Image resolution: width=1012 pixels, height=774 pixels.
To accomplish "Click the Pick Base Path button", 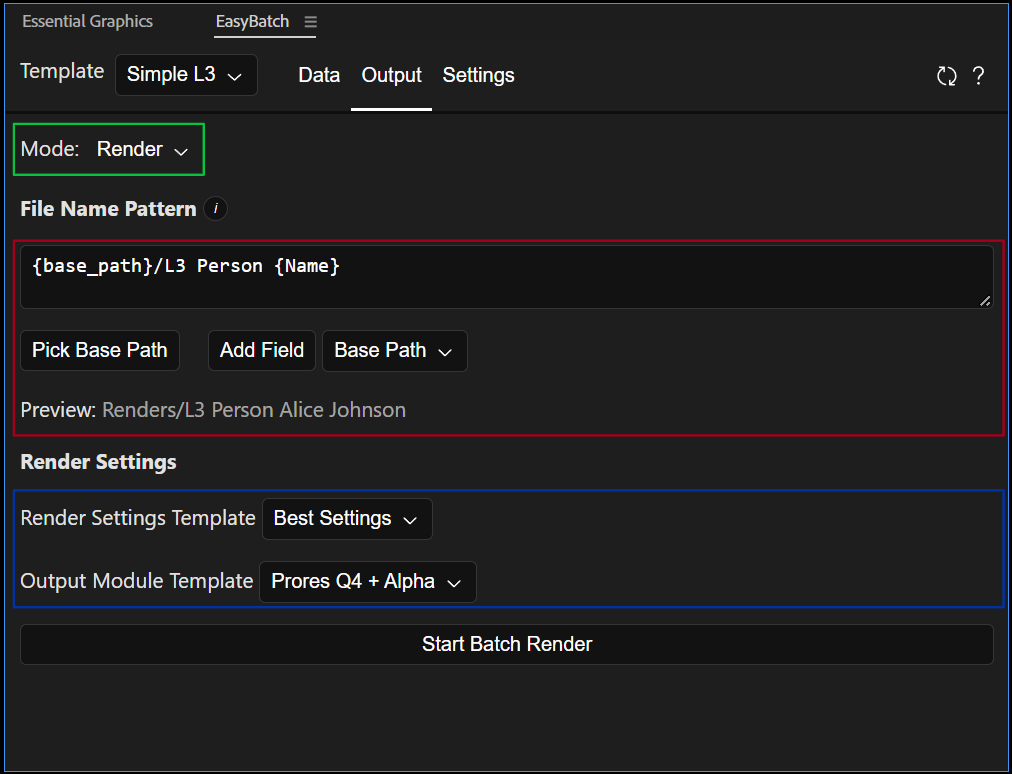I will pos(100,351).
